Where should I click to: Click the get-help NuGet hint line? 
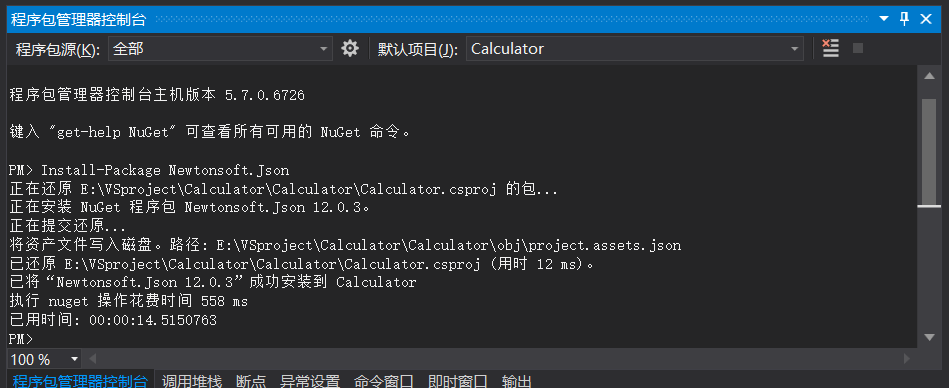(x=211, y=132)
